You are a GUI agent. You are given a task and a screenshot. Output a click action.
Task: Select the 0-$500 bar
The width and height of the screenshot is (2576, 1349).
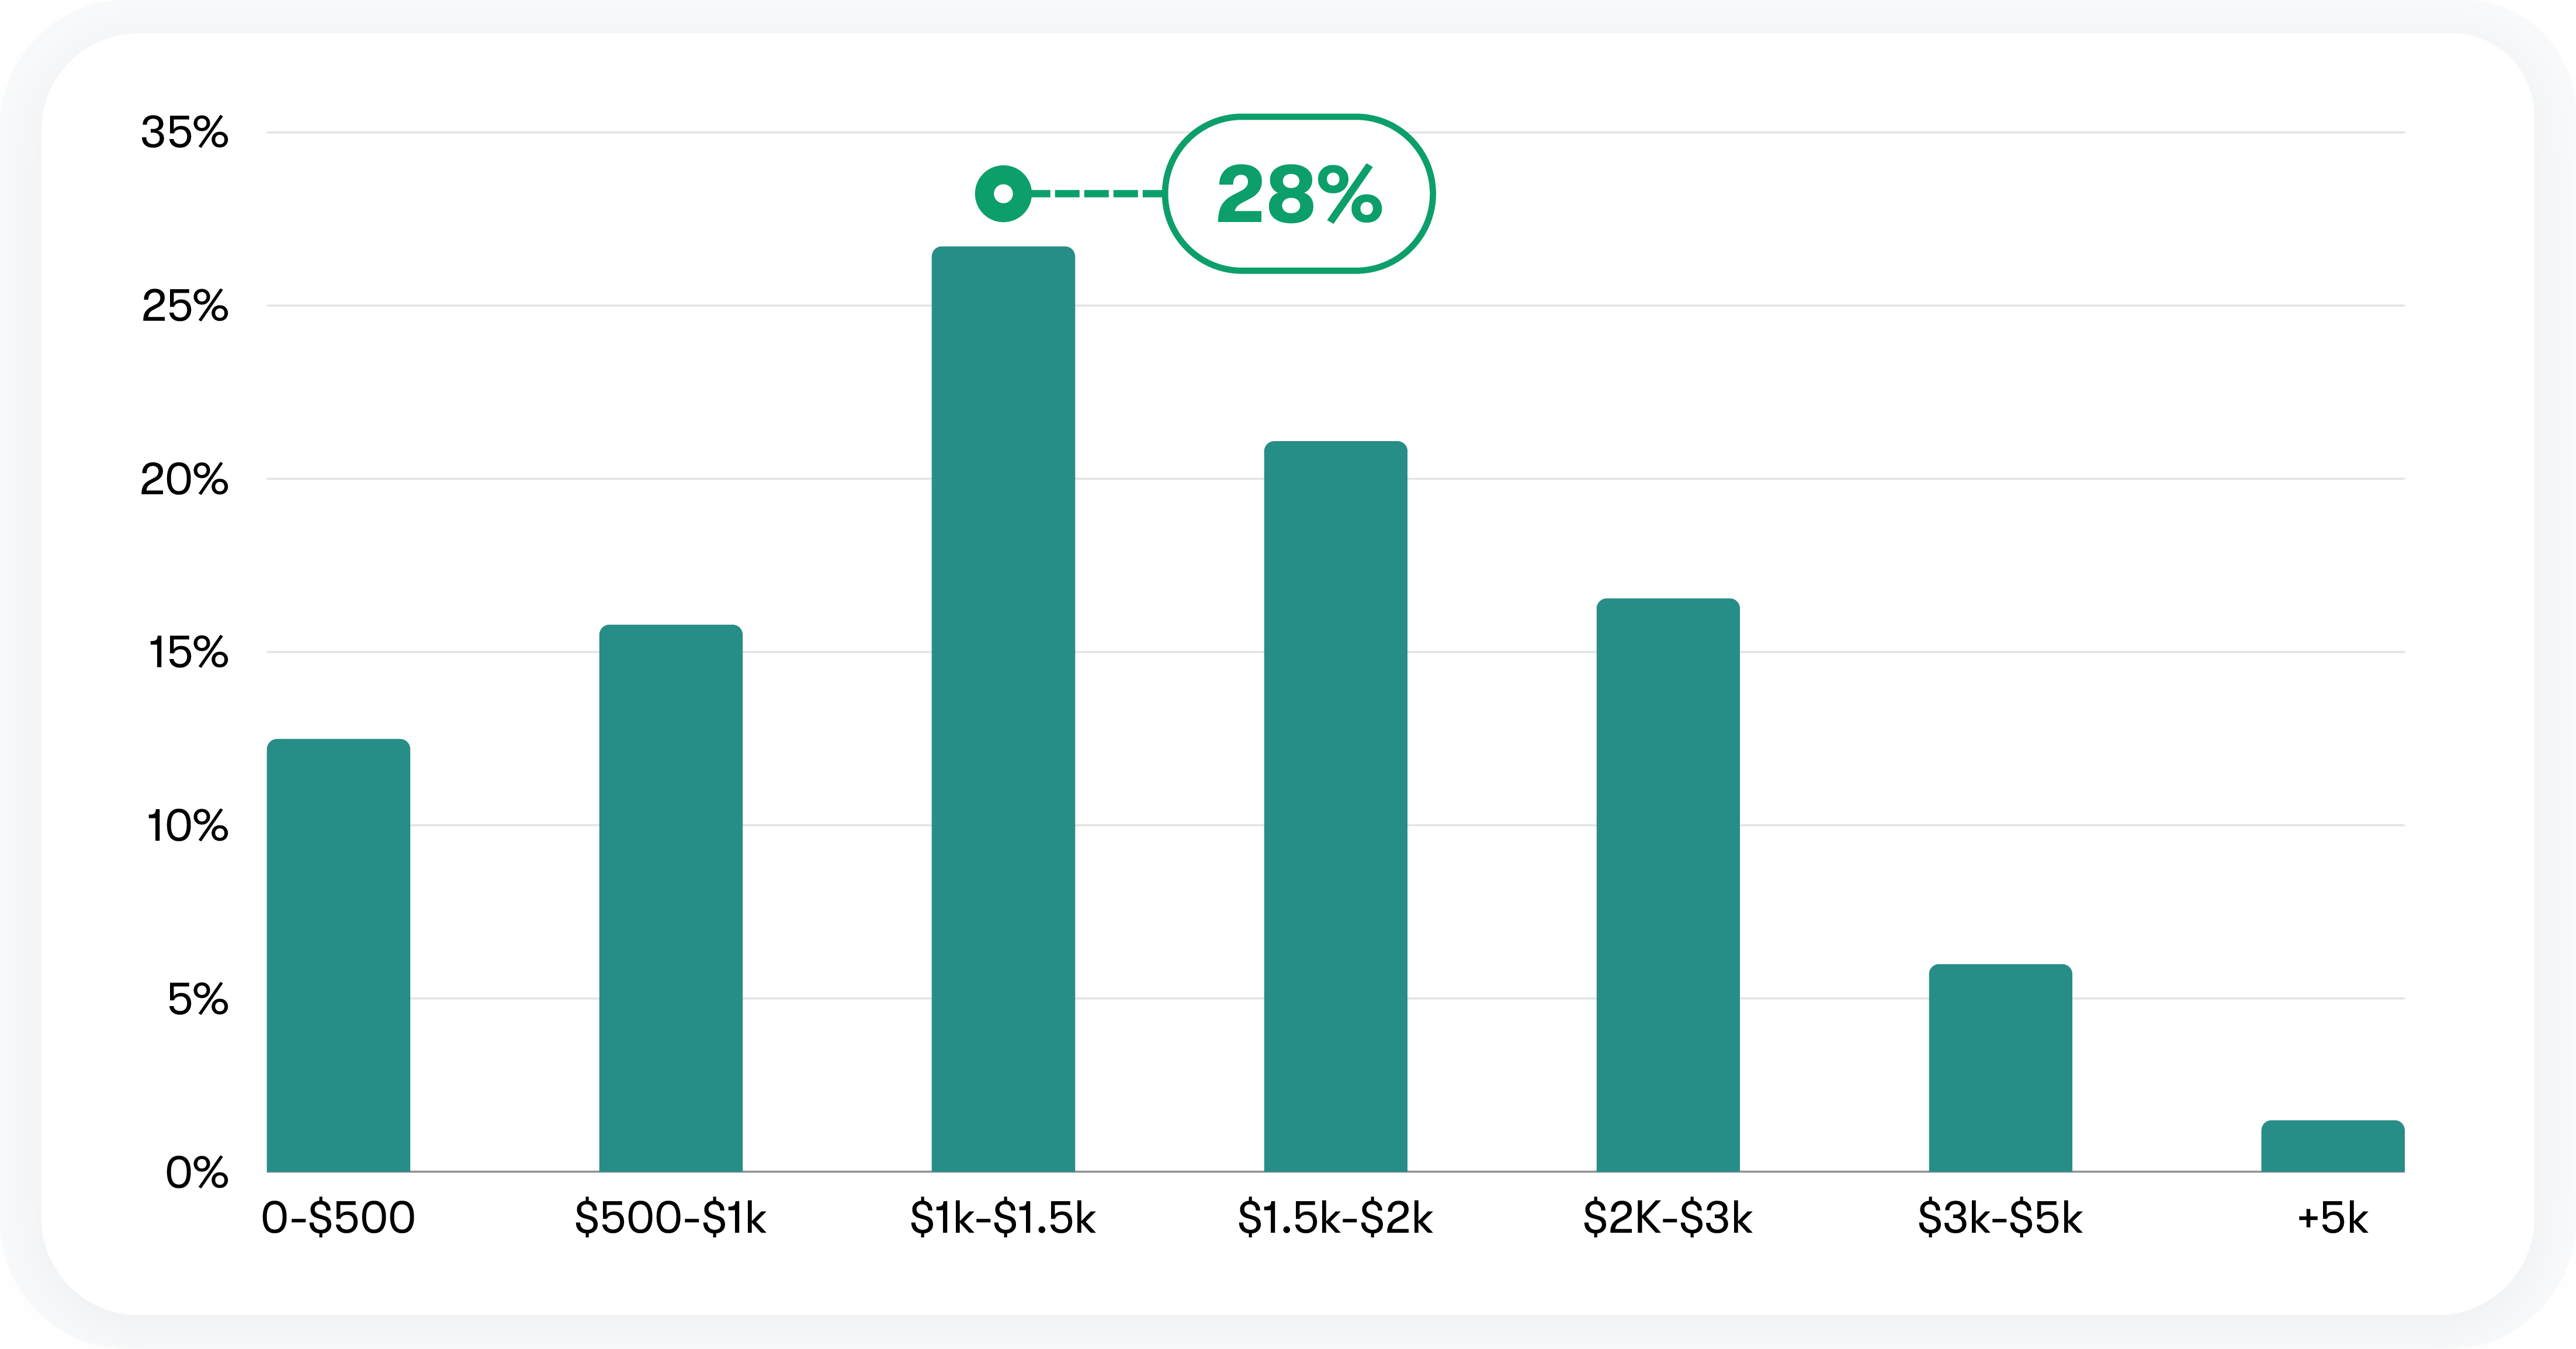click(x=338, y=955)
